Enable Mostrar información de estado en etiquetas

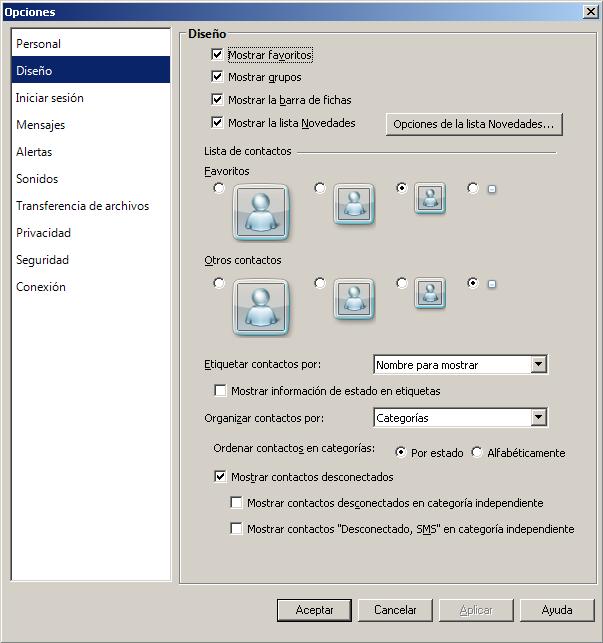(221, 391)
